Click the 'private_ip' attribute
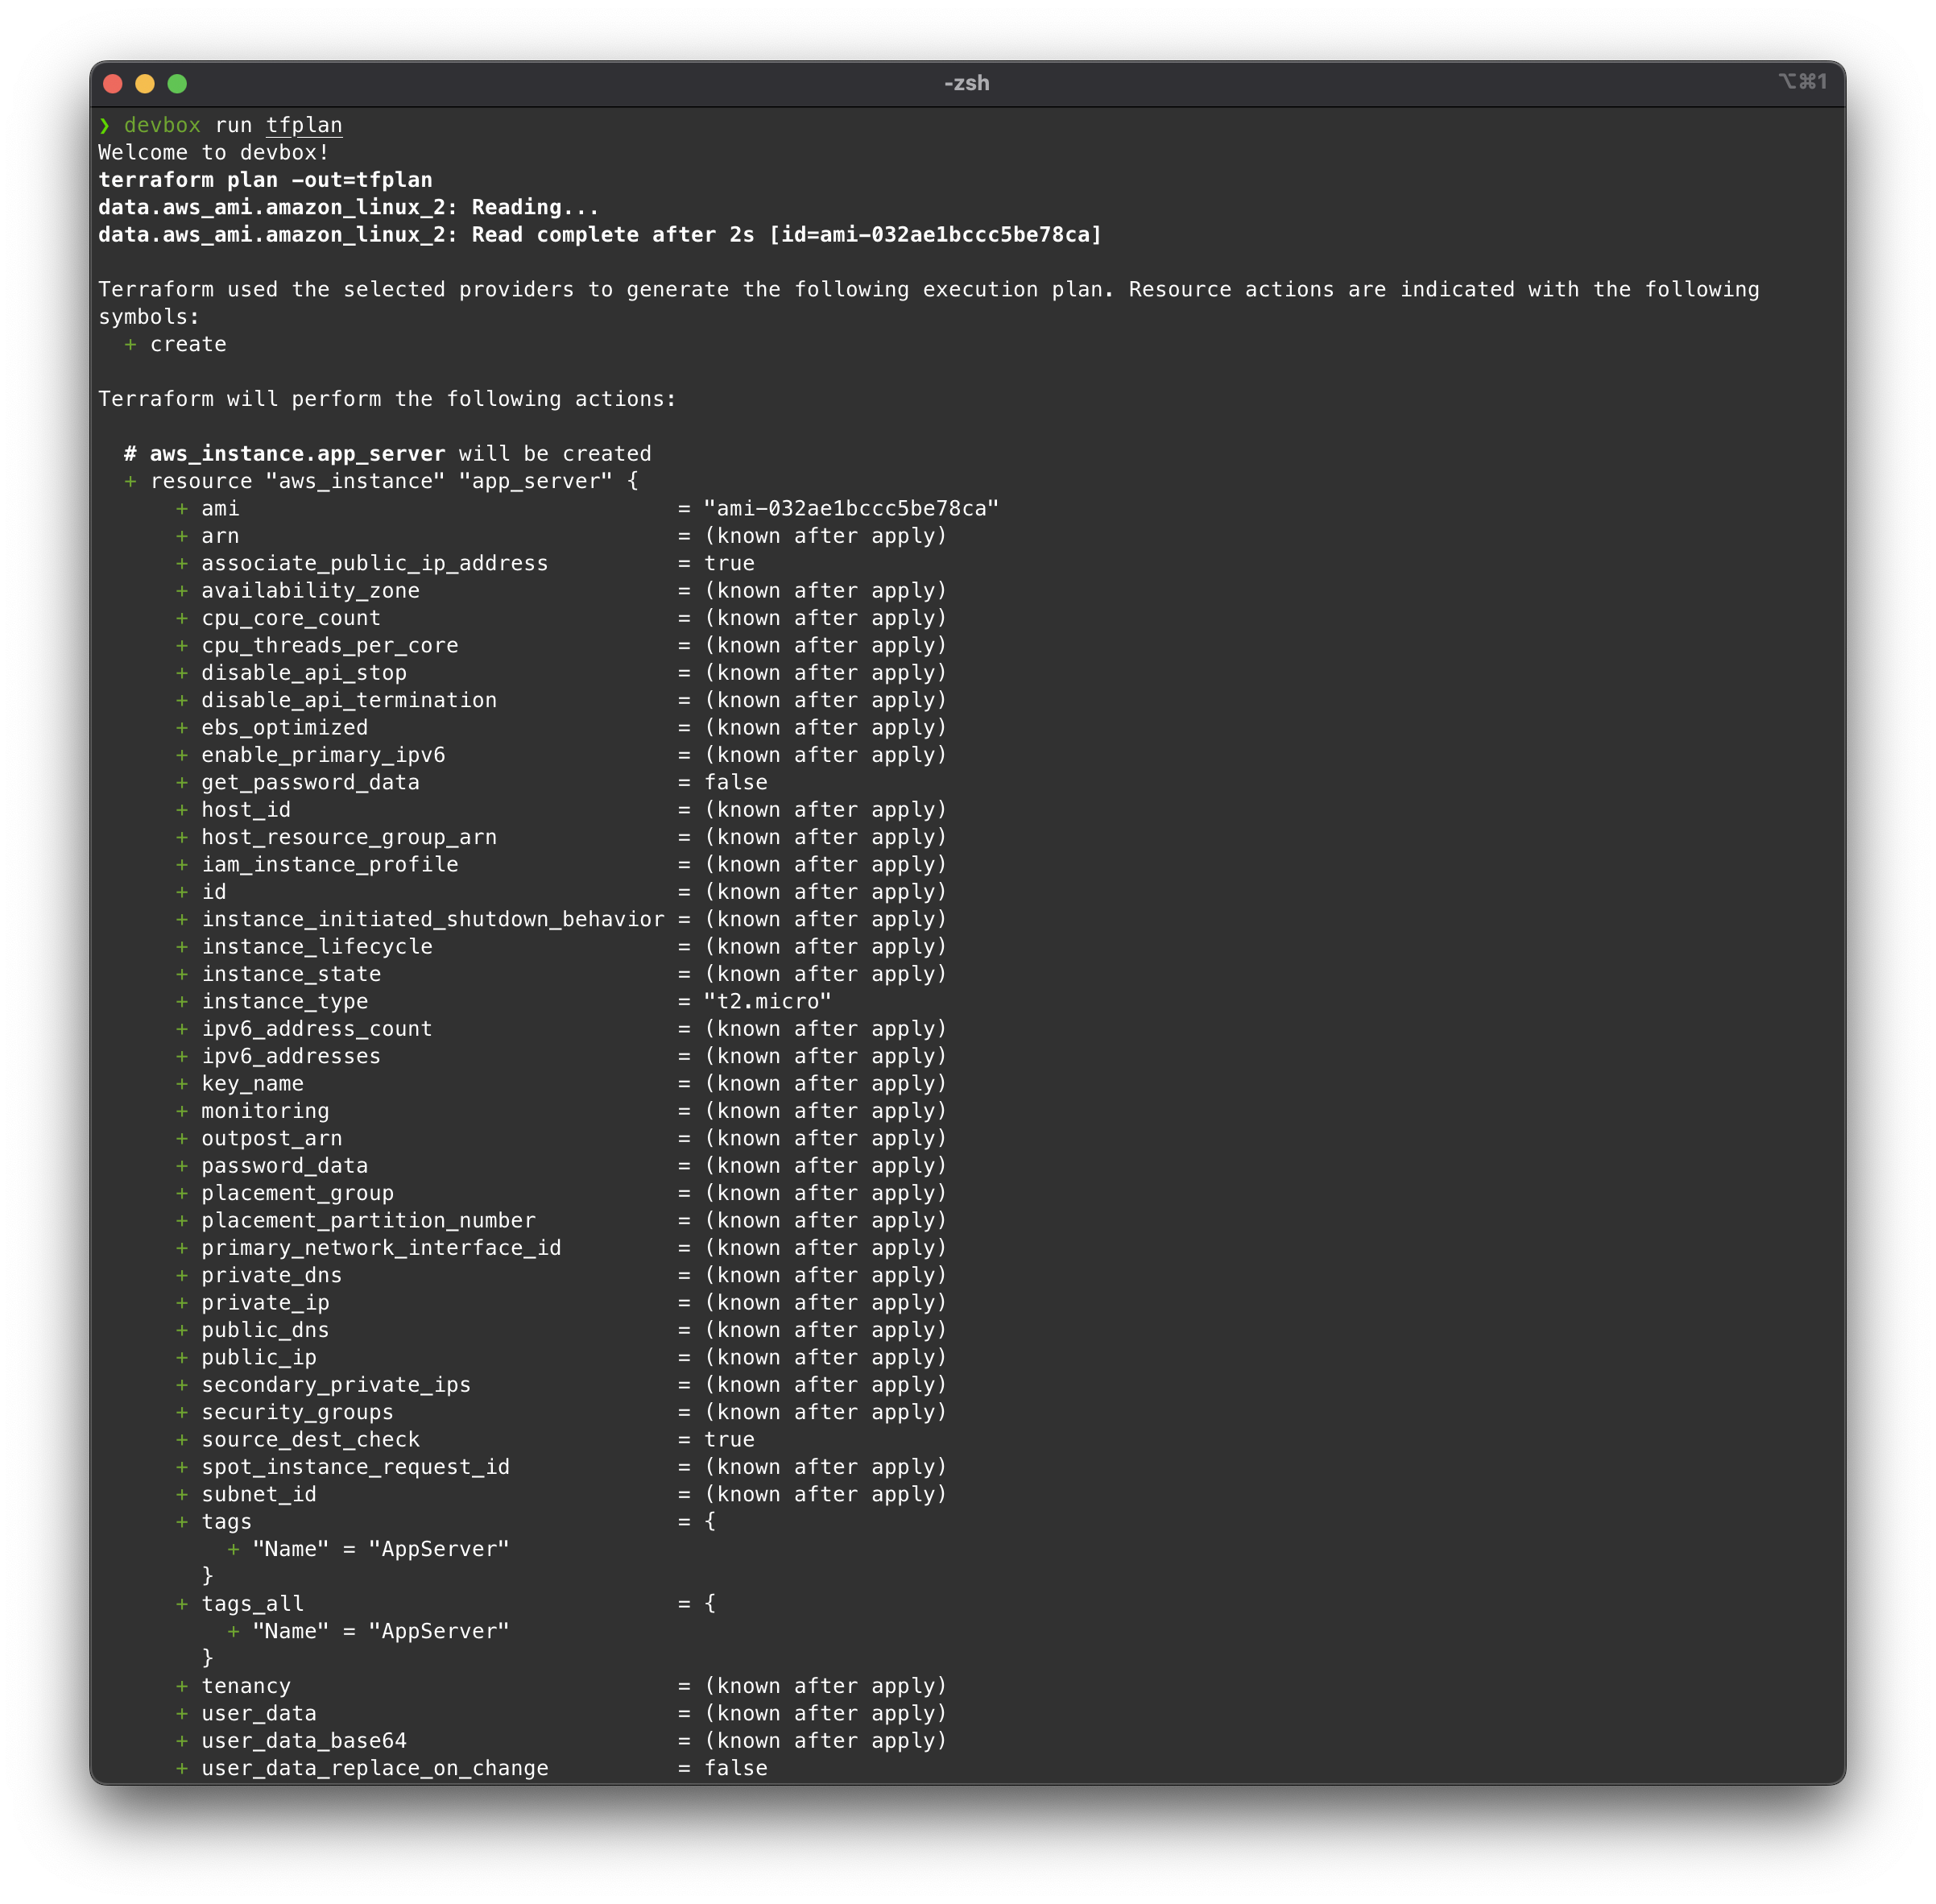Viewport: 1936px width, 1904px height. [x=265, y=1303]
